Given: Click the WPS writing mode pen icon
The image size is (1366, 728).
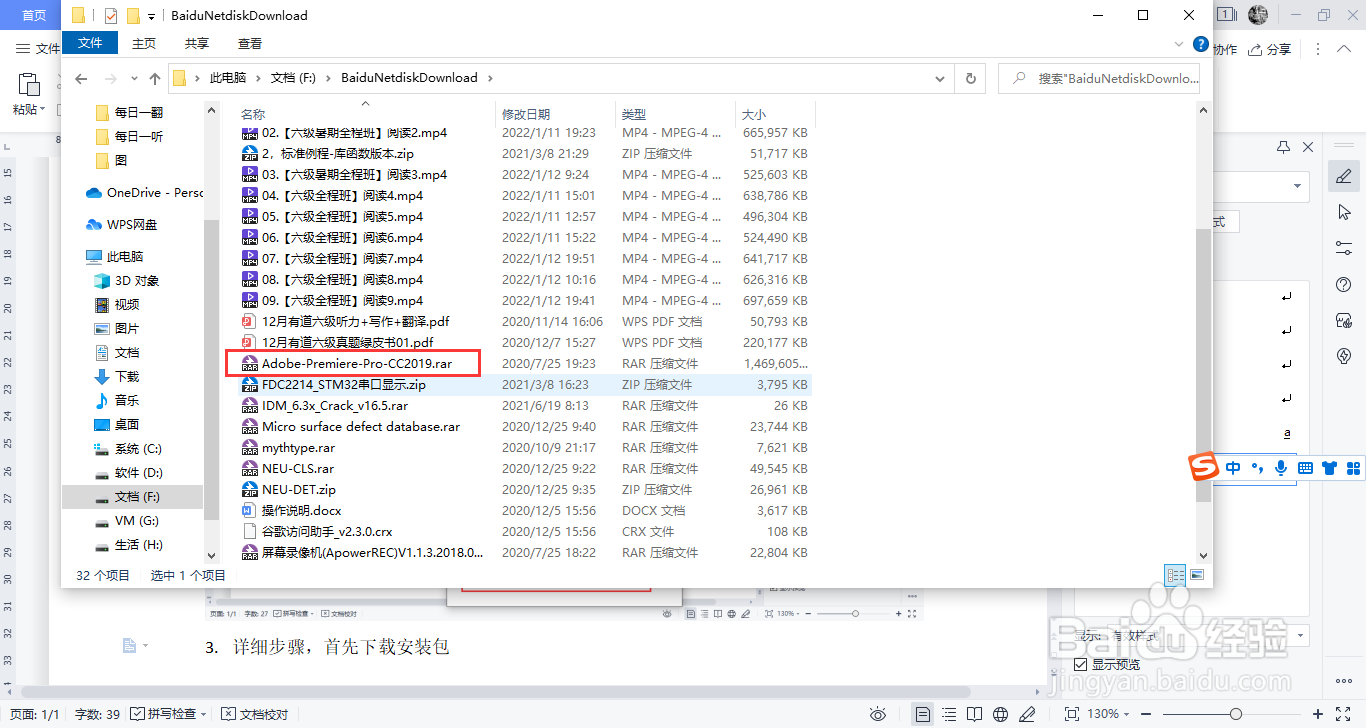Looking at the screenshot, I should point(1027,714).
